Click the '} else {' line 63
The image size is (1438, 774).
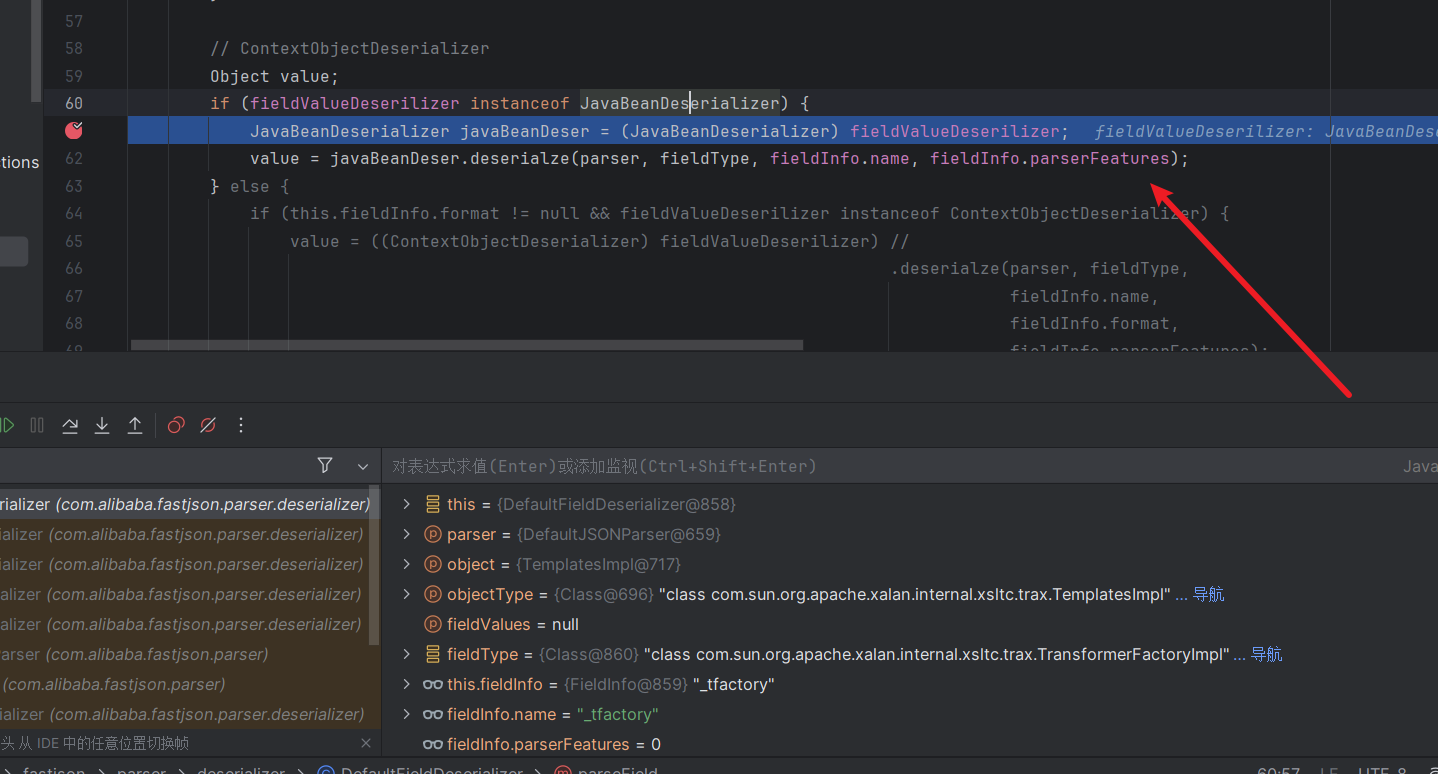250,186
